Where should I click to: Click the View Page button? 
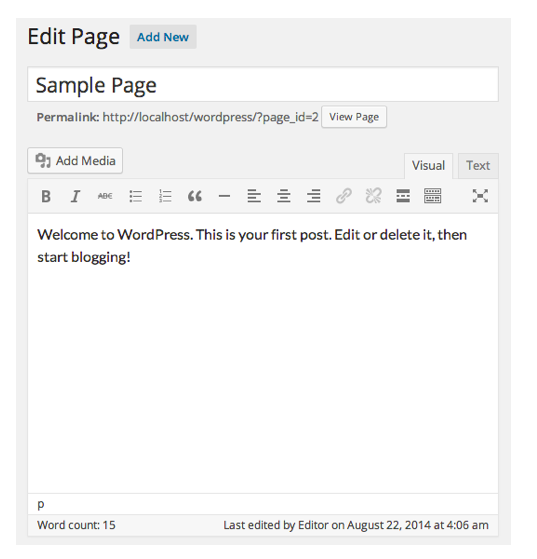point(354,117)
